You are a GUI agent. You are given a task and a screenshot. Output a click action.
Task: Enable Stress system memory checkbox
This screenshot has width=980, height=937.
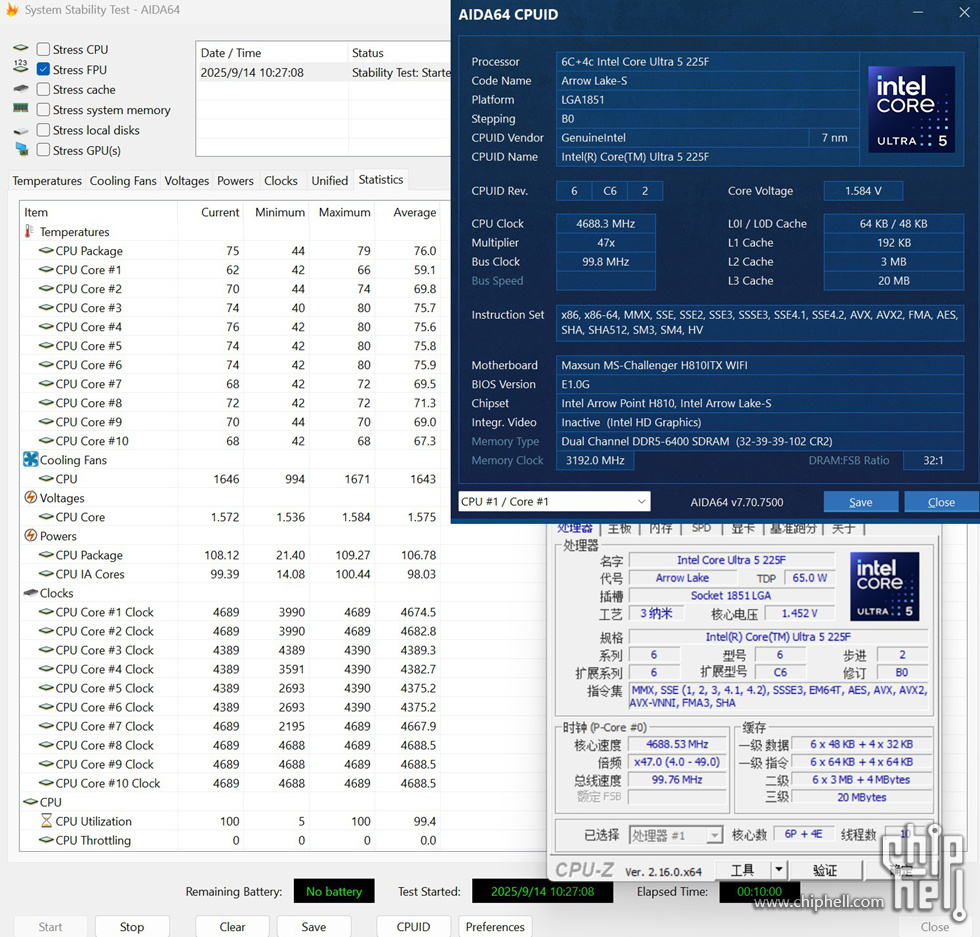click(43, 110)
